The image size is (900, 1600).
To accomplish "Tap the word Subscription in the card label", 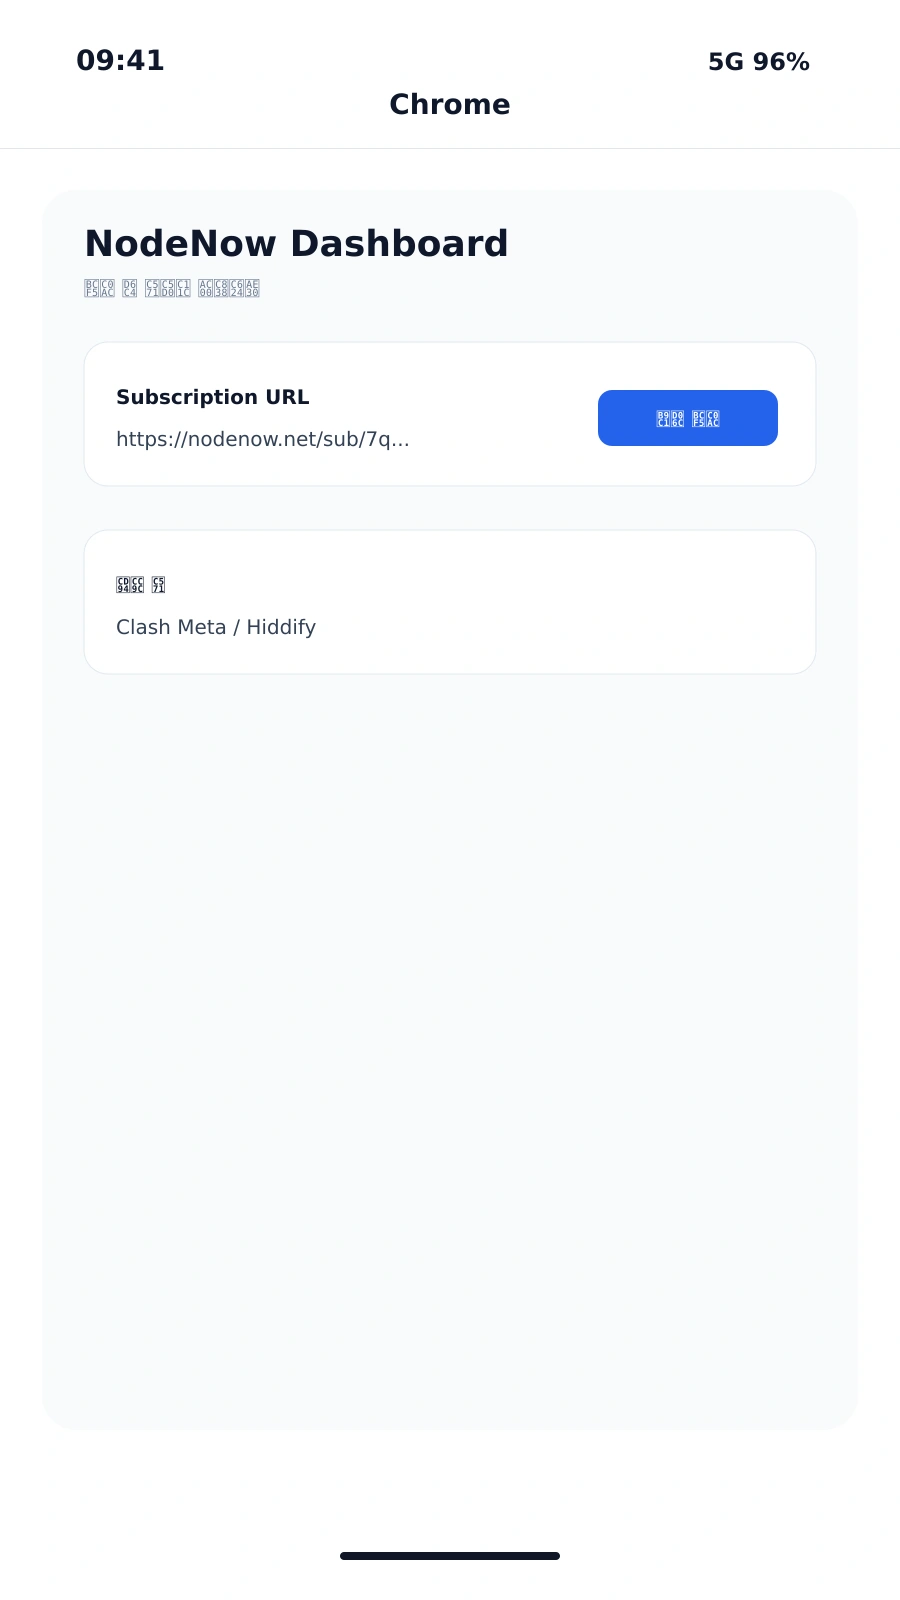I will [x=186, y=397].
